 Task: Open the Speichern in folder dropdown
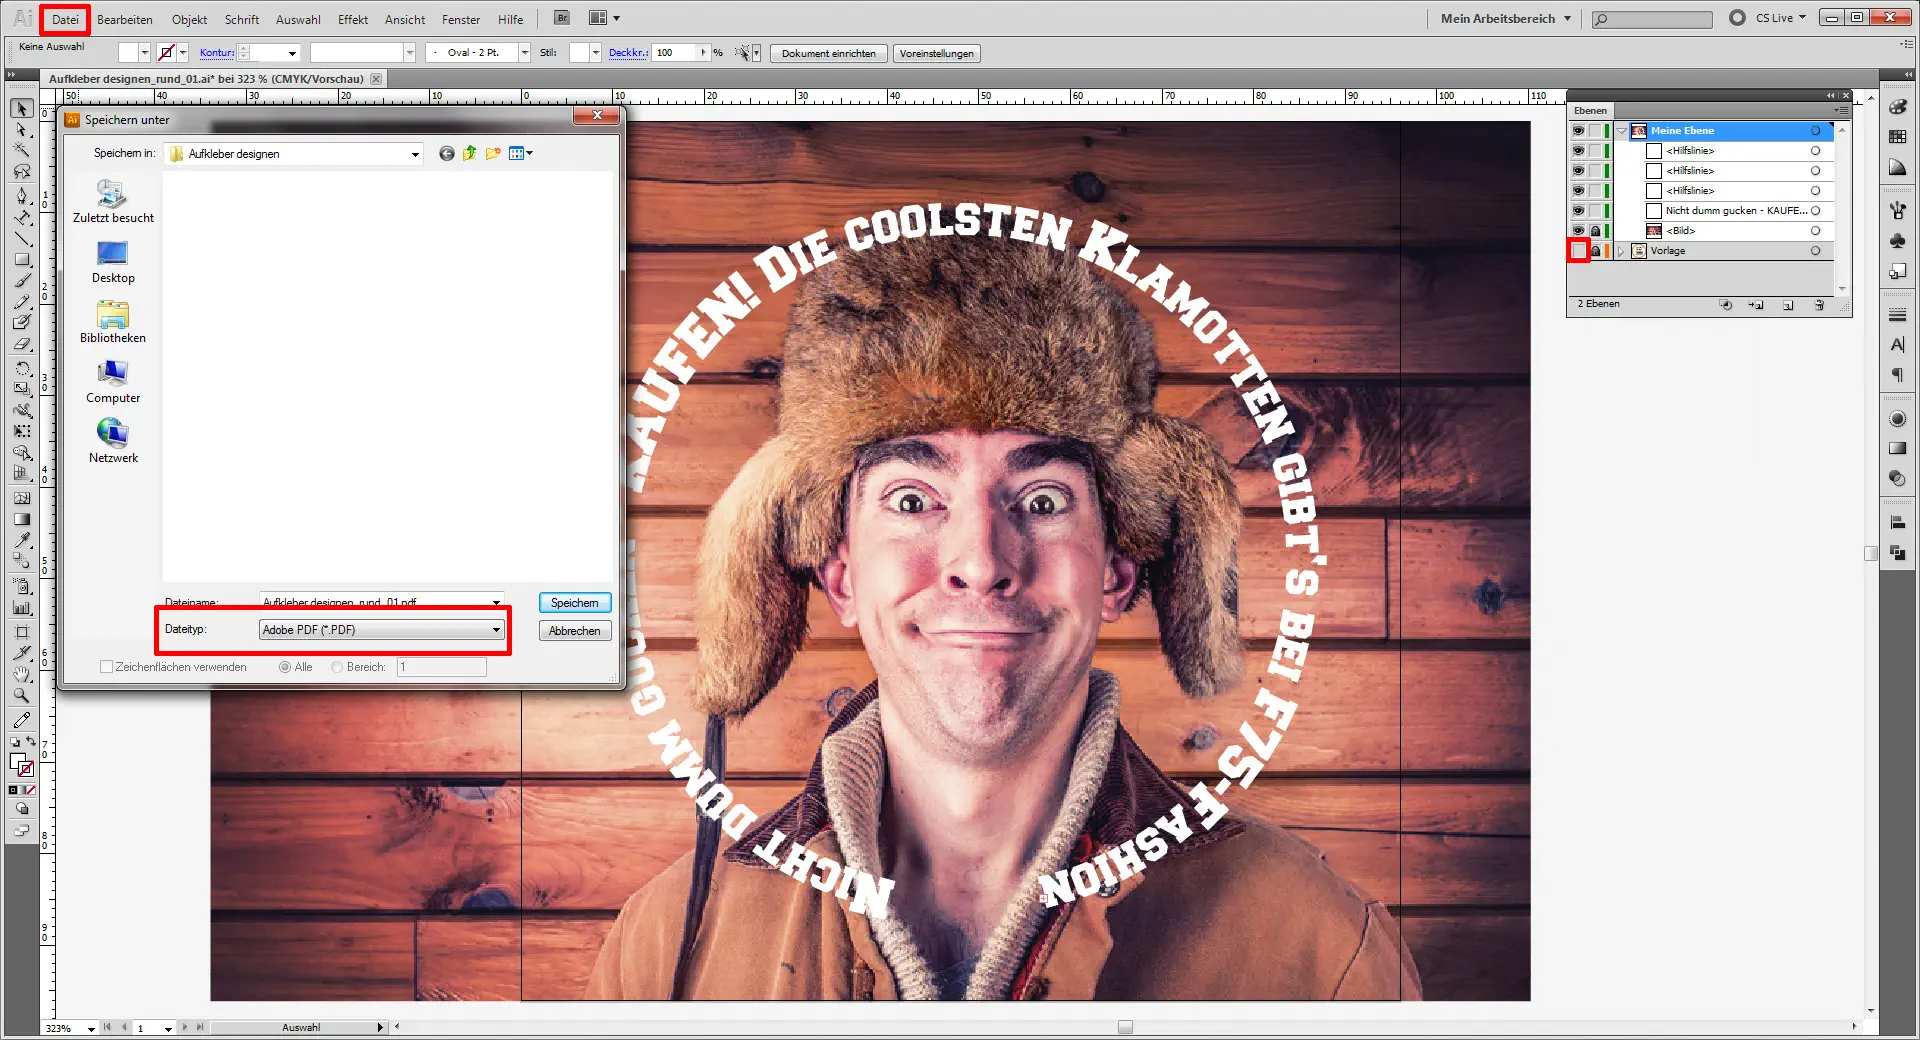tap(414, 154)
